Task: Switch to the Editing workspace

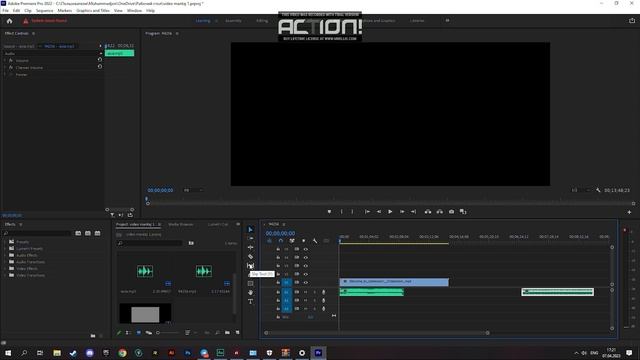Action: 262,21
